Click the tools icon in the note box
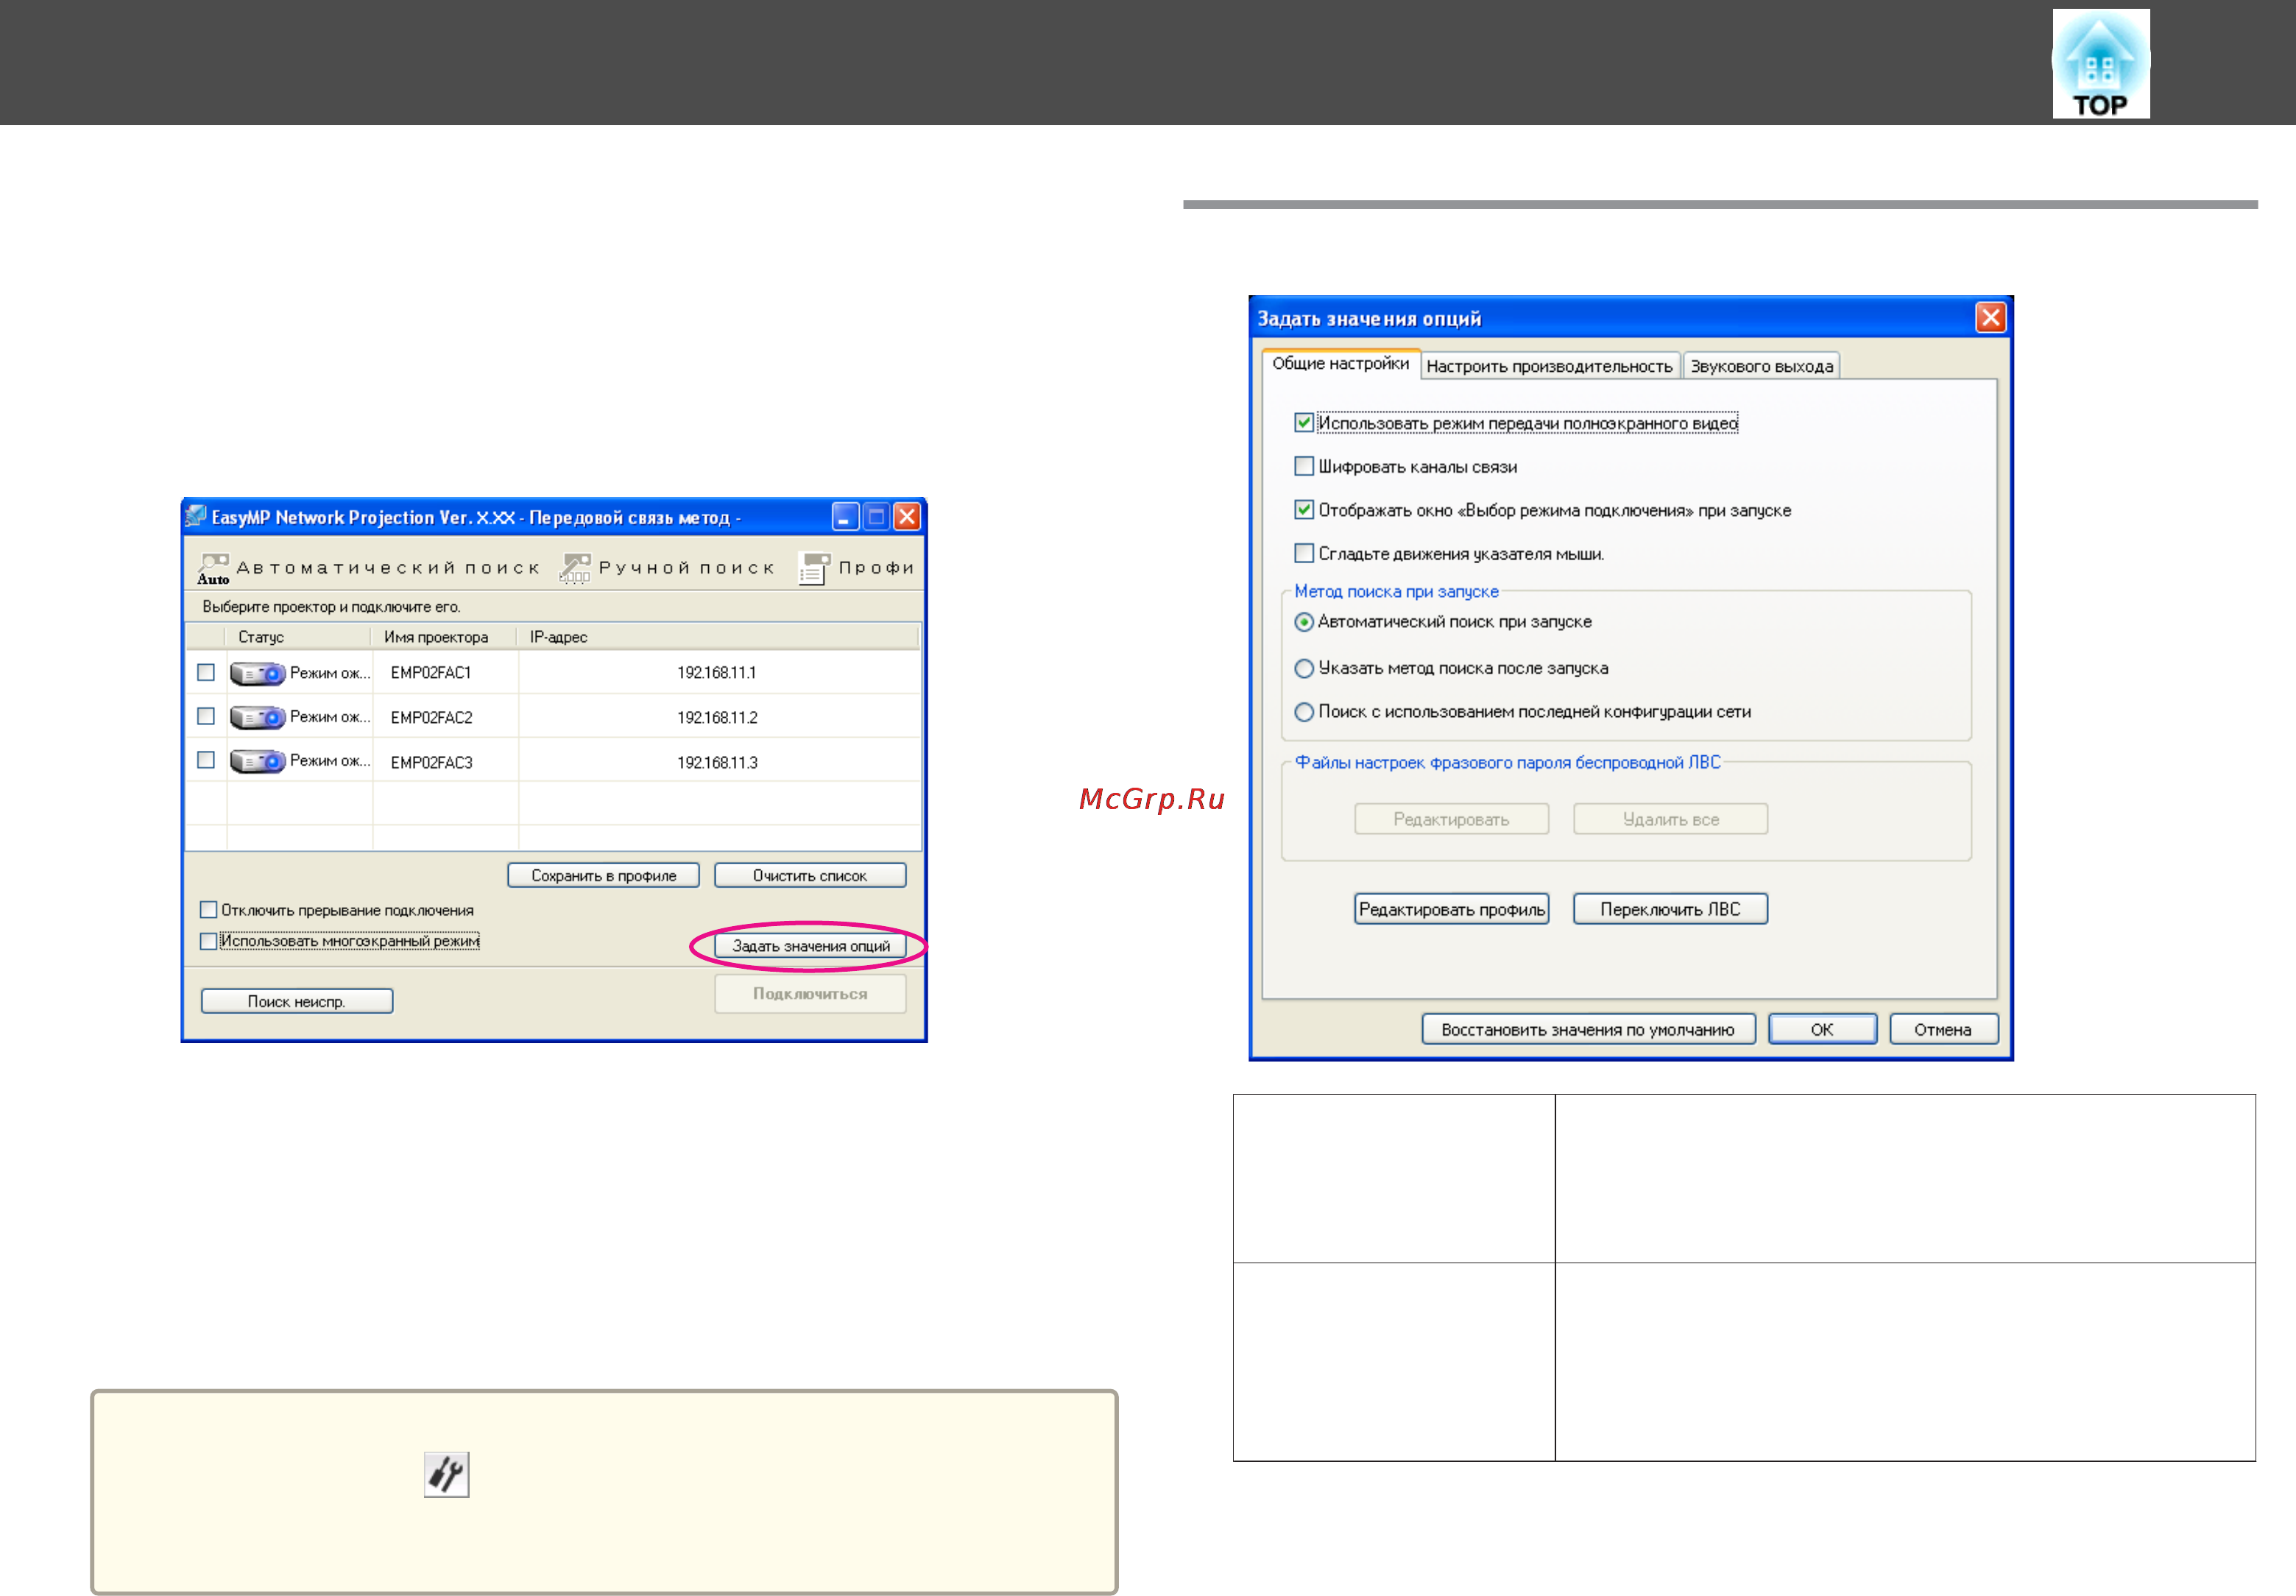 tap(446, 1474)
